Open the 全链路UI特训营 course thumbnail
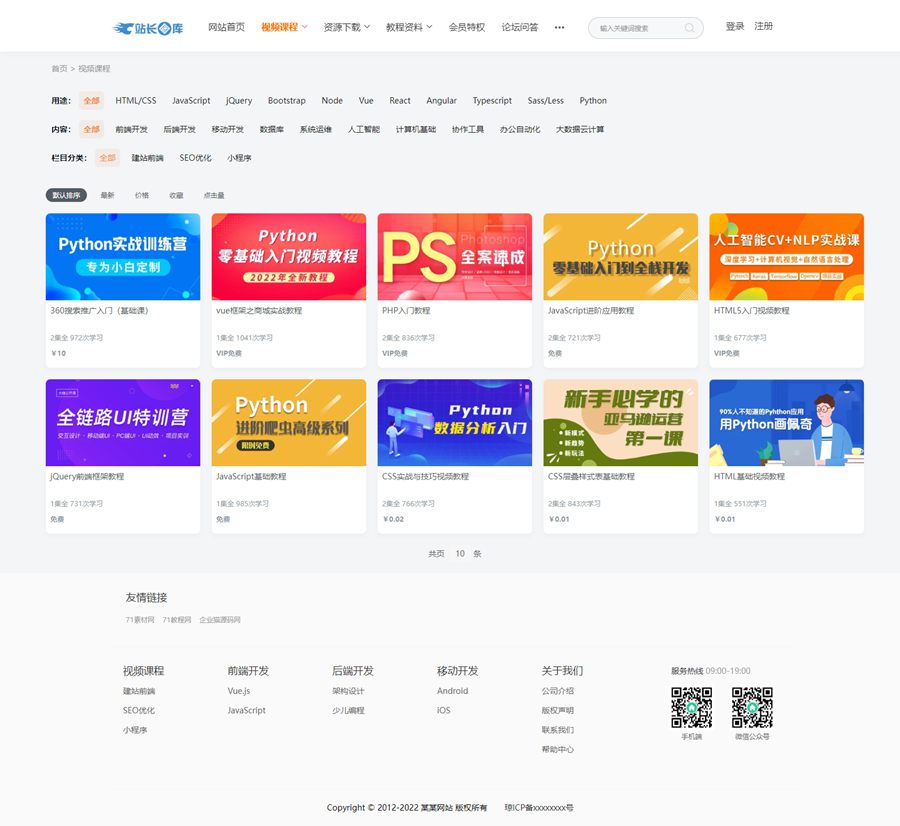This screenshot has width=900, height=826. (x=123, y=423)
